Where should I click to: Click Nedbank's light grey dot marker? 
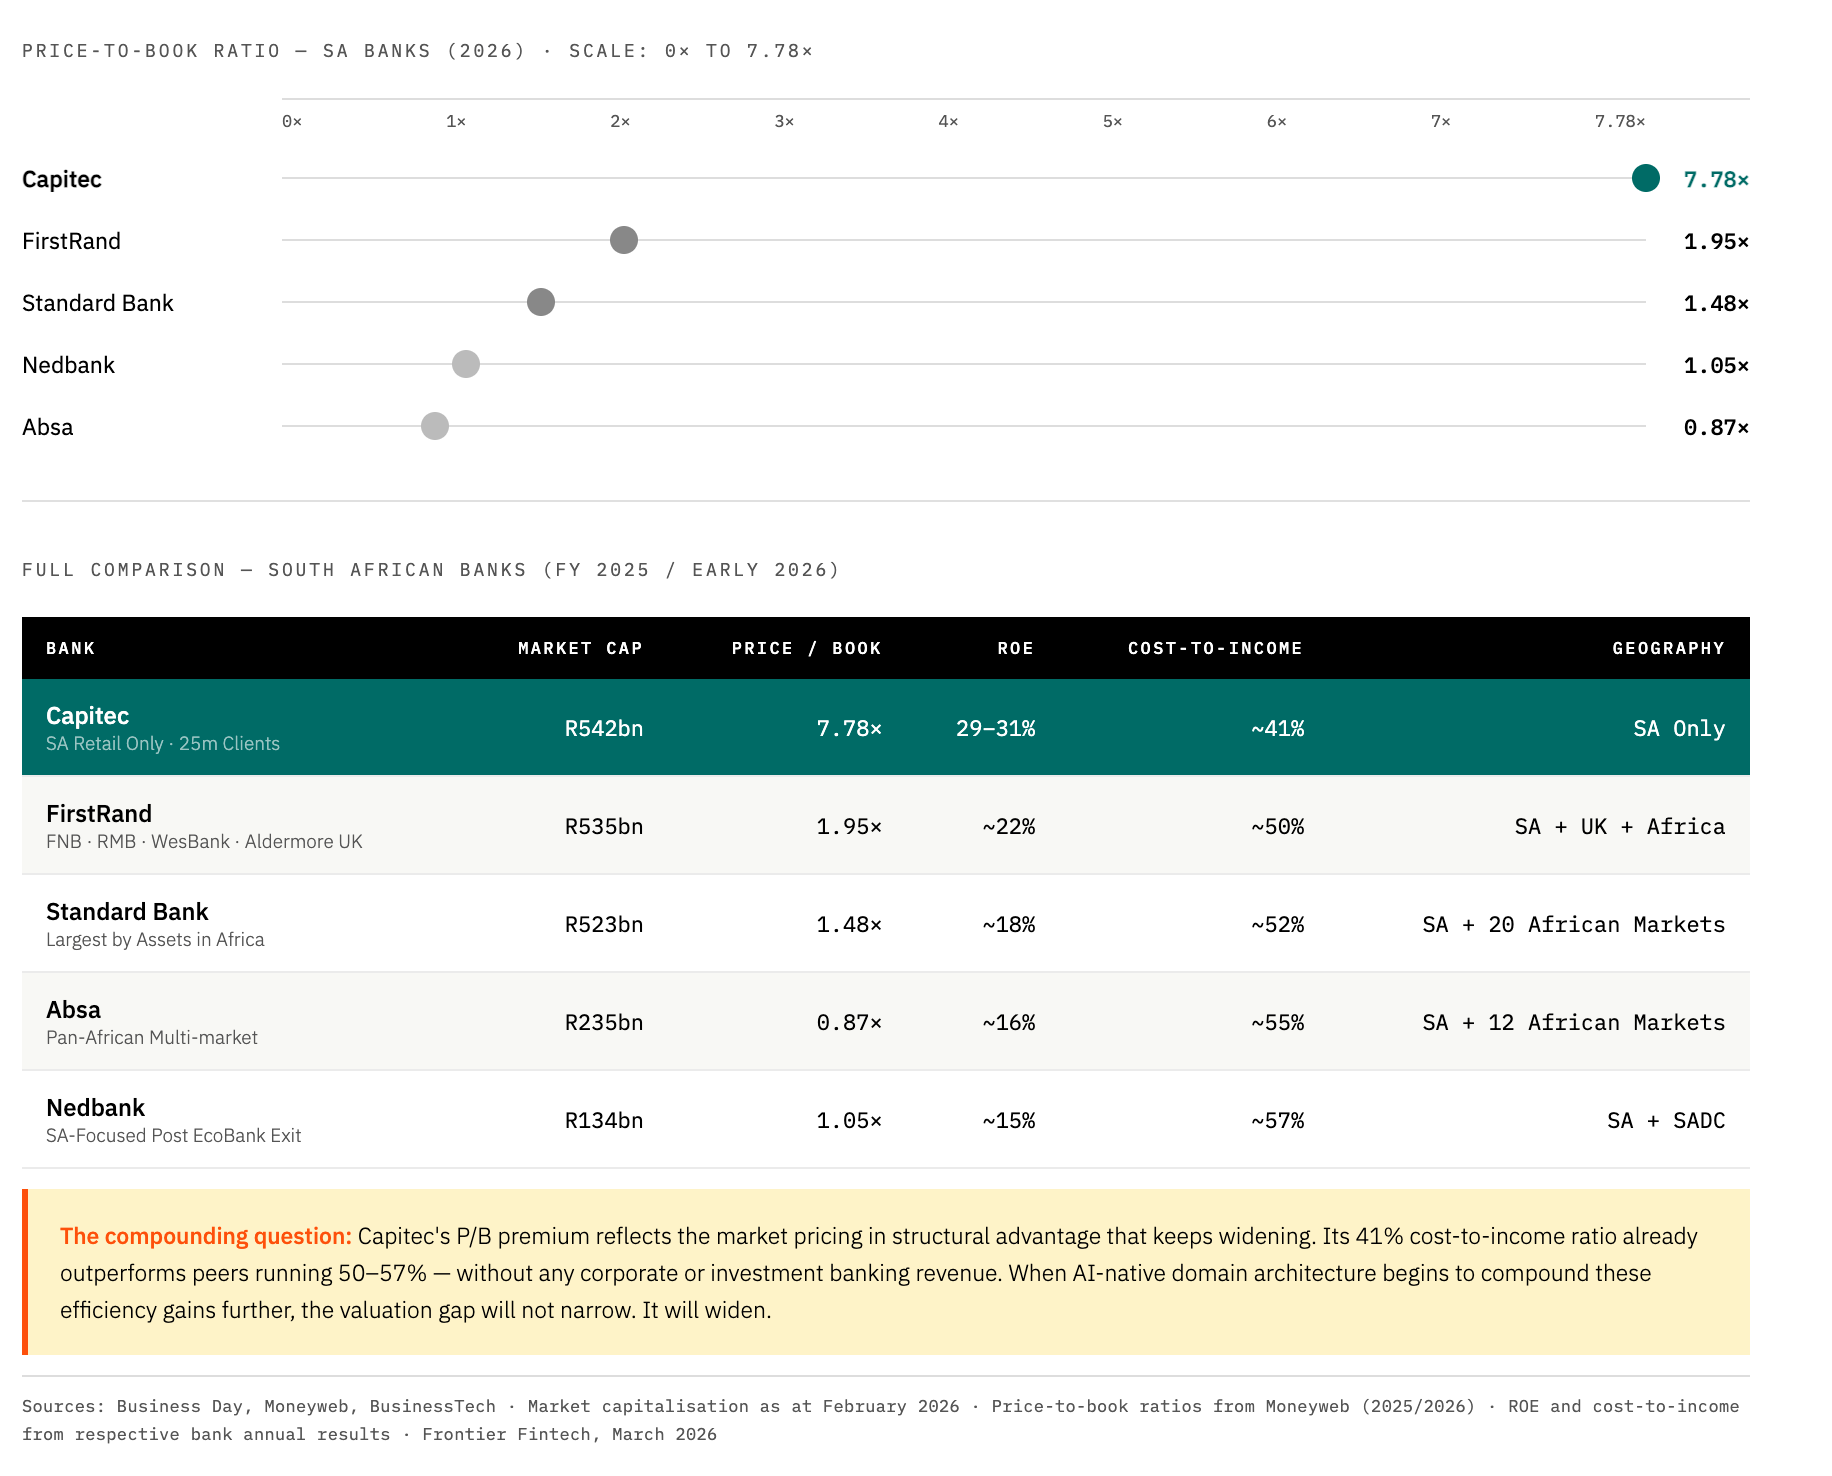pos(466,364)
